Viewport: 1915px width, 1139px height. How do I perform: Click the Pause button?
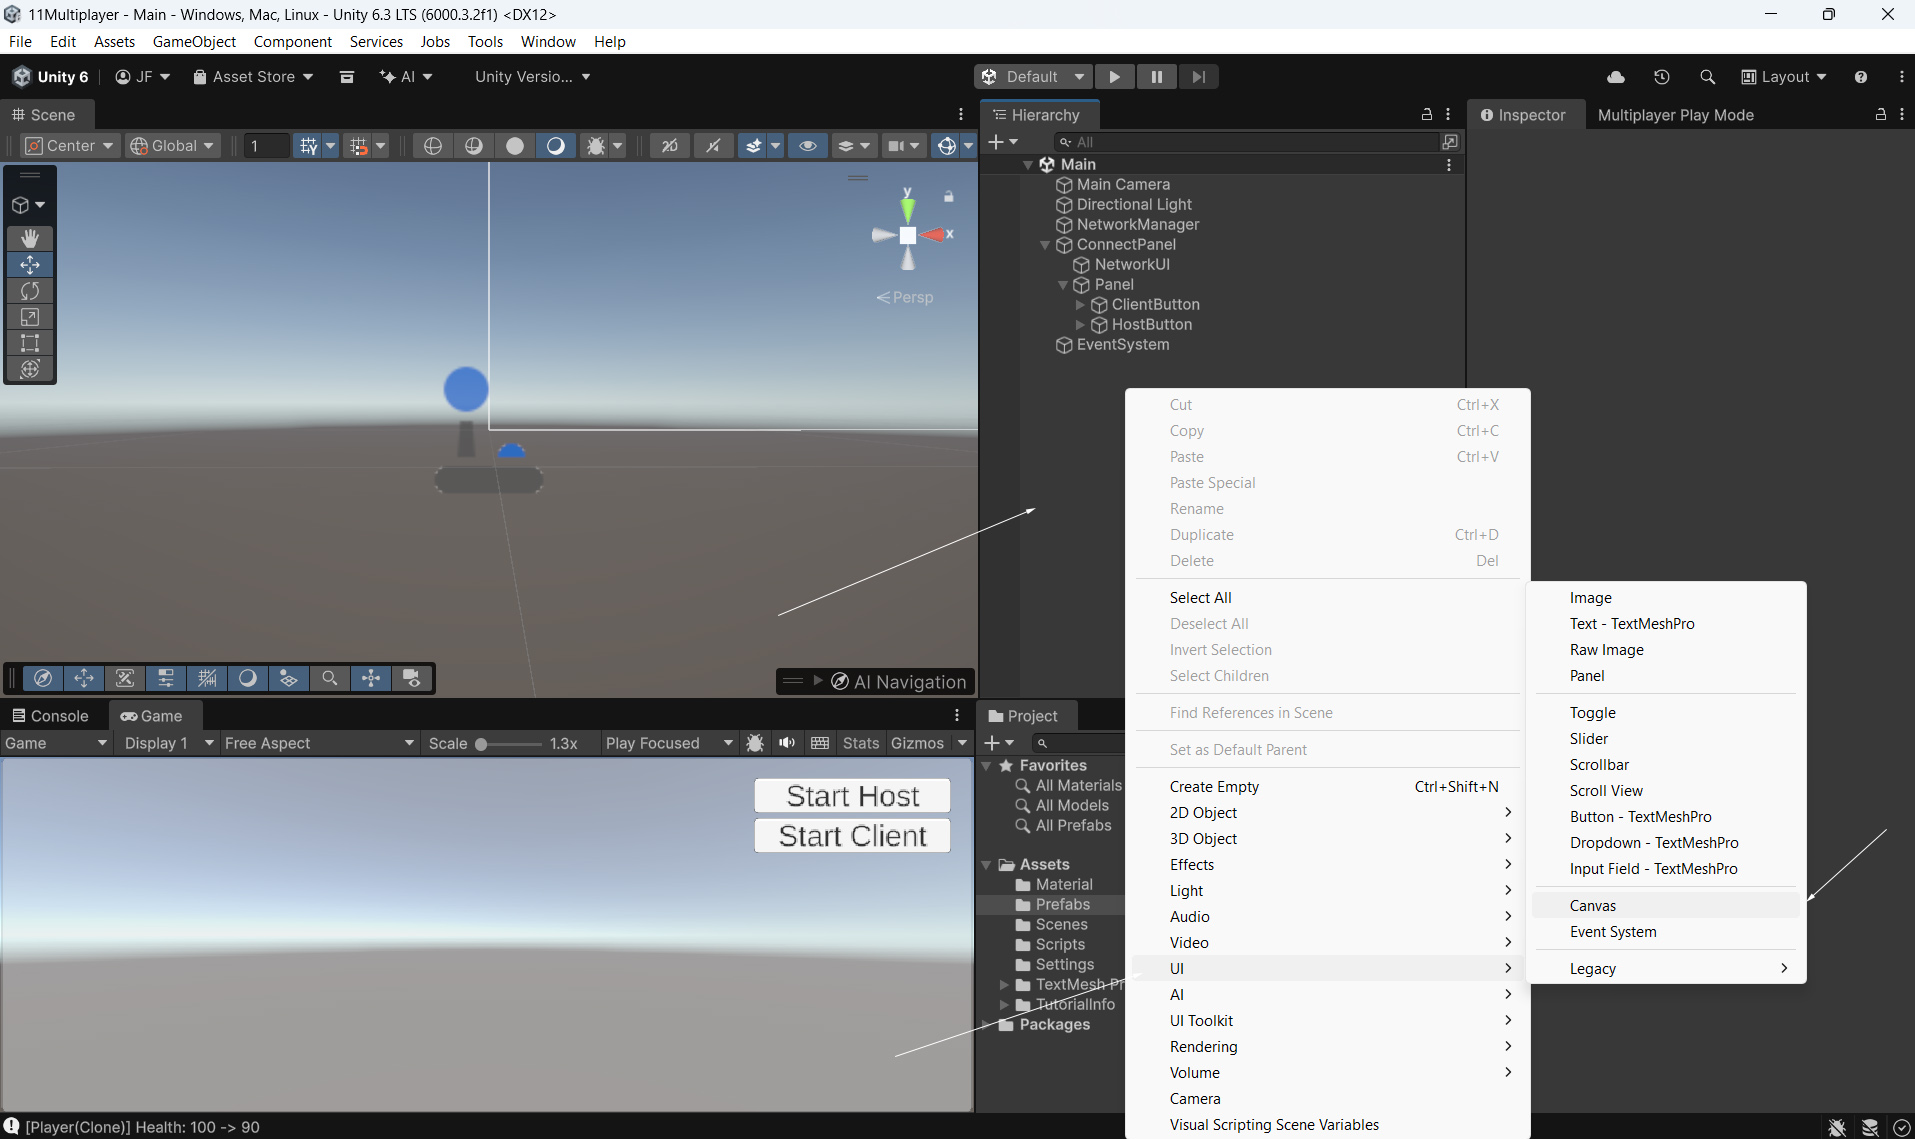pyautogui.click(x=1156, y=77)
